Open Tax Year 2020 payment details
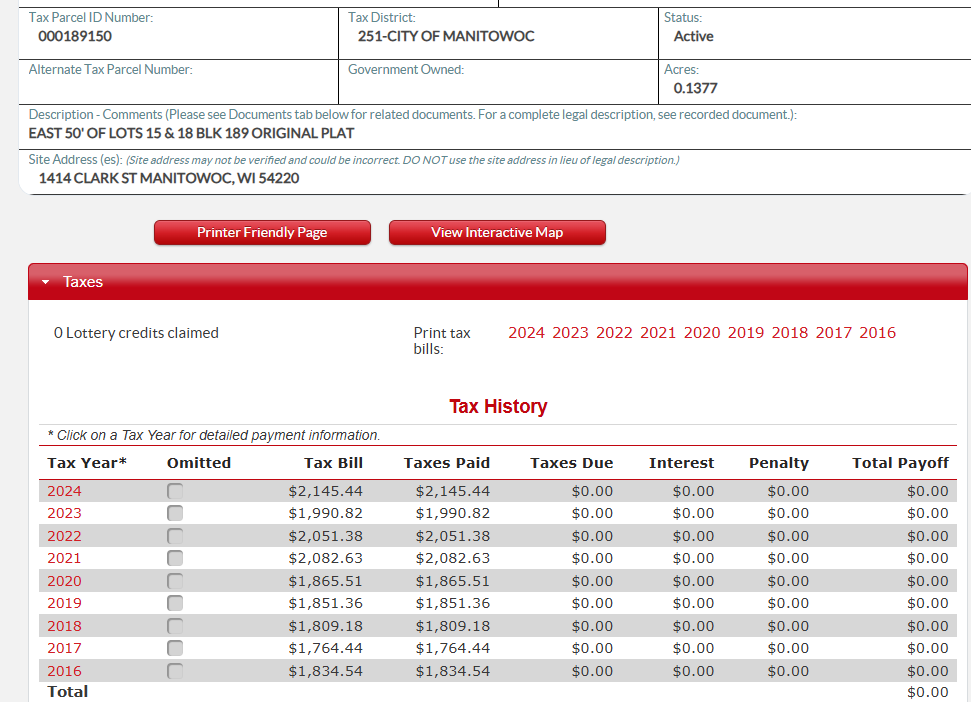971x702 pixels. (64, 581)
